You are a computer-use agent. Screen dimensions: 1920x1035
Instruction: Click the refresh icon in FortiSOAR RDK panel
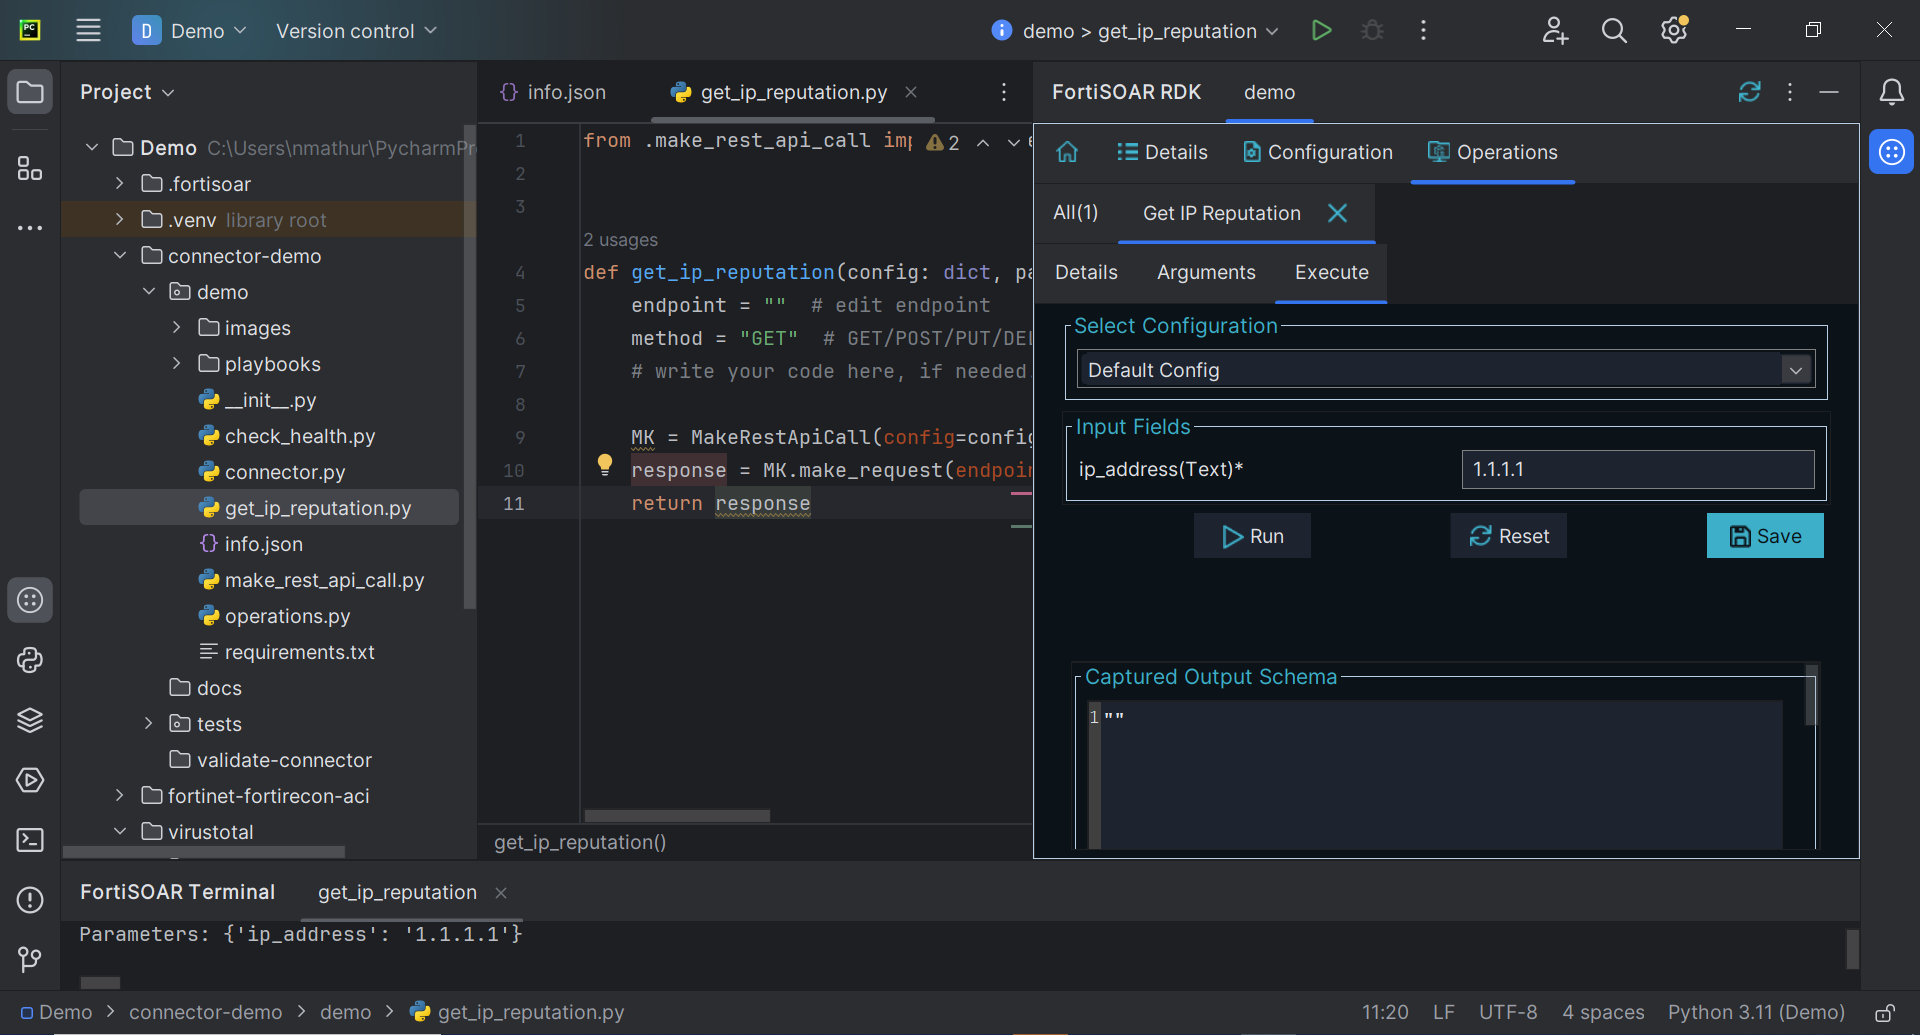[1749, 92]
